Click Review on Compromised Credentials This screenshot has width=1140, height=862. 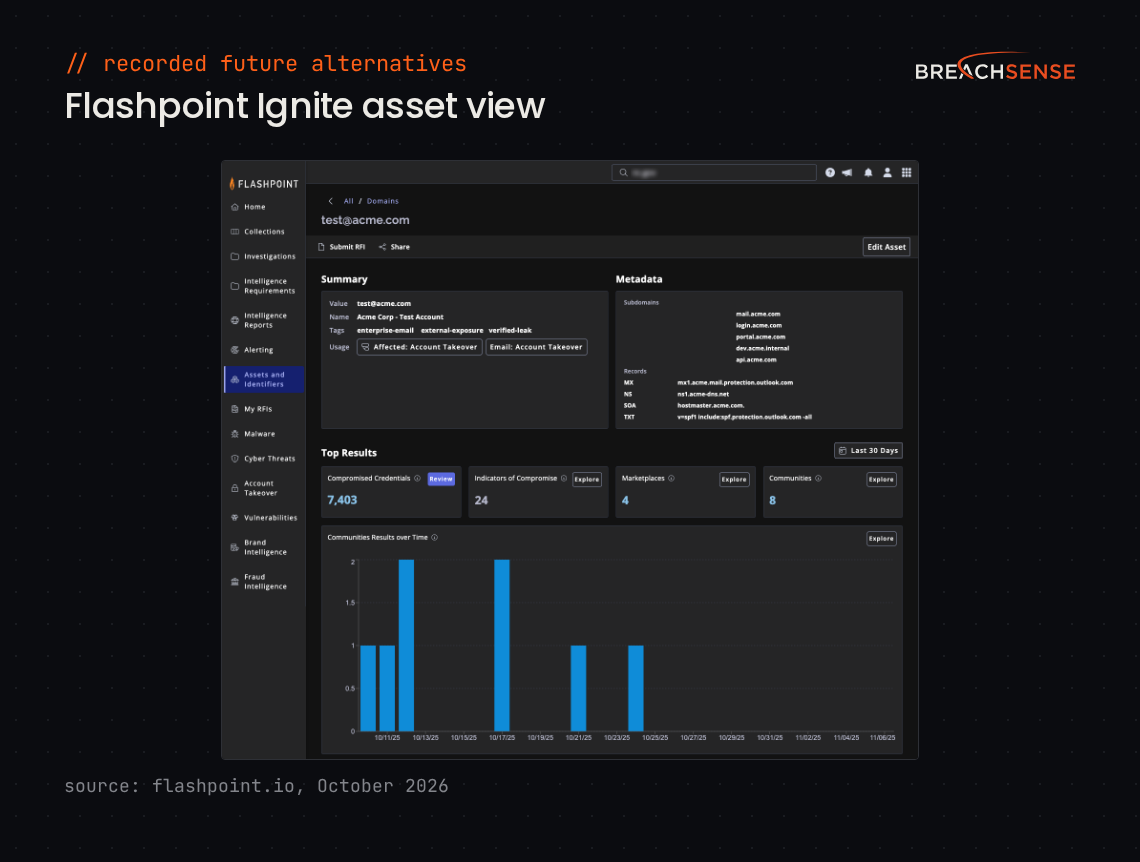(x=441, y=479)
